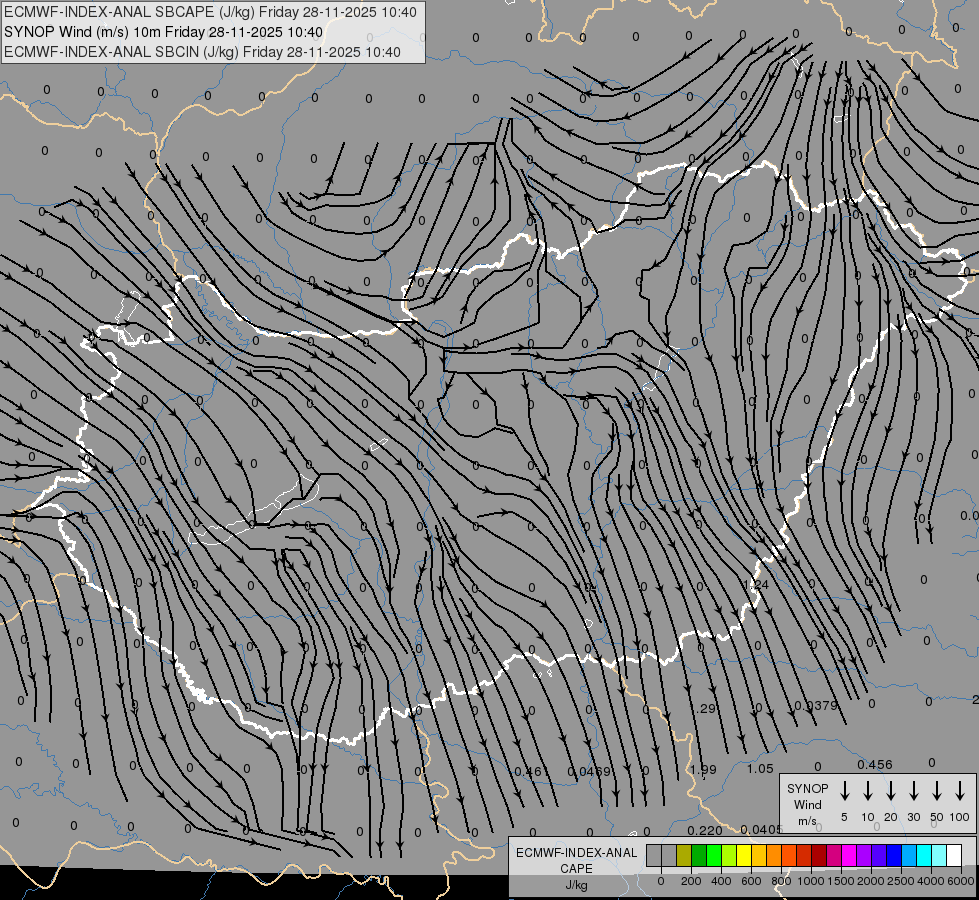Select the yellow-green swatch right of 400

pos(729,855)
